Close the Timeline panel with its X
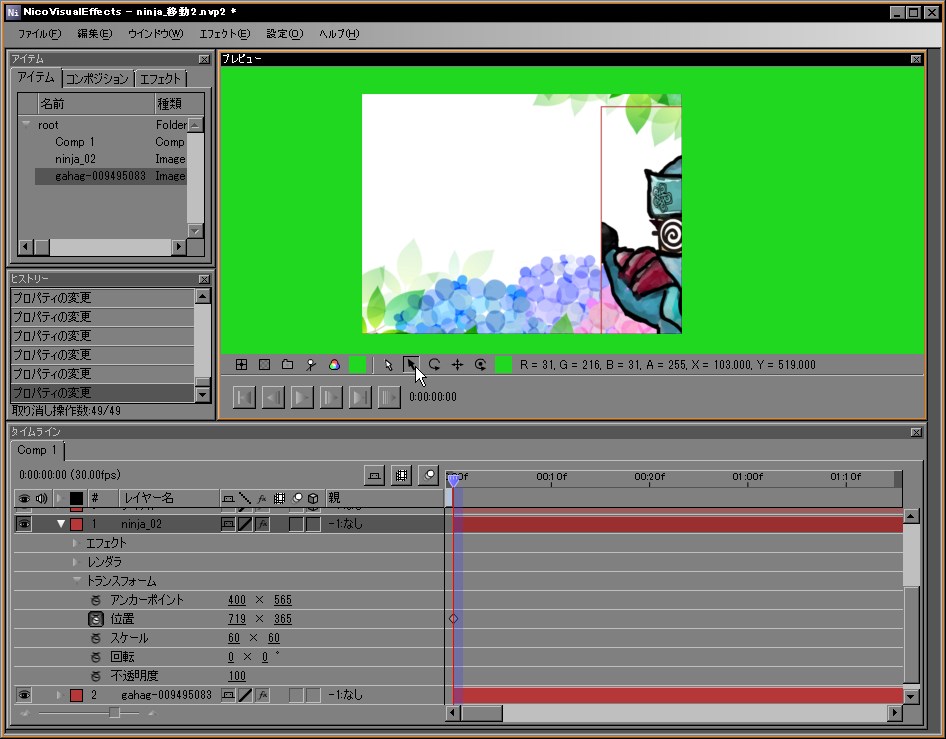Screen dimensions: 946x739 (916, 433)
